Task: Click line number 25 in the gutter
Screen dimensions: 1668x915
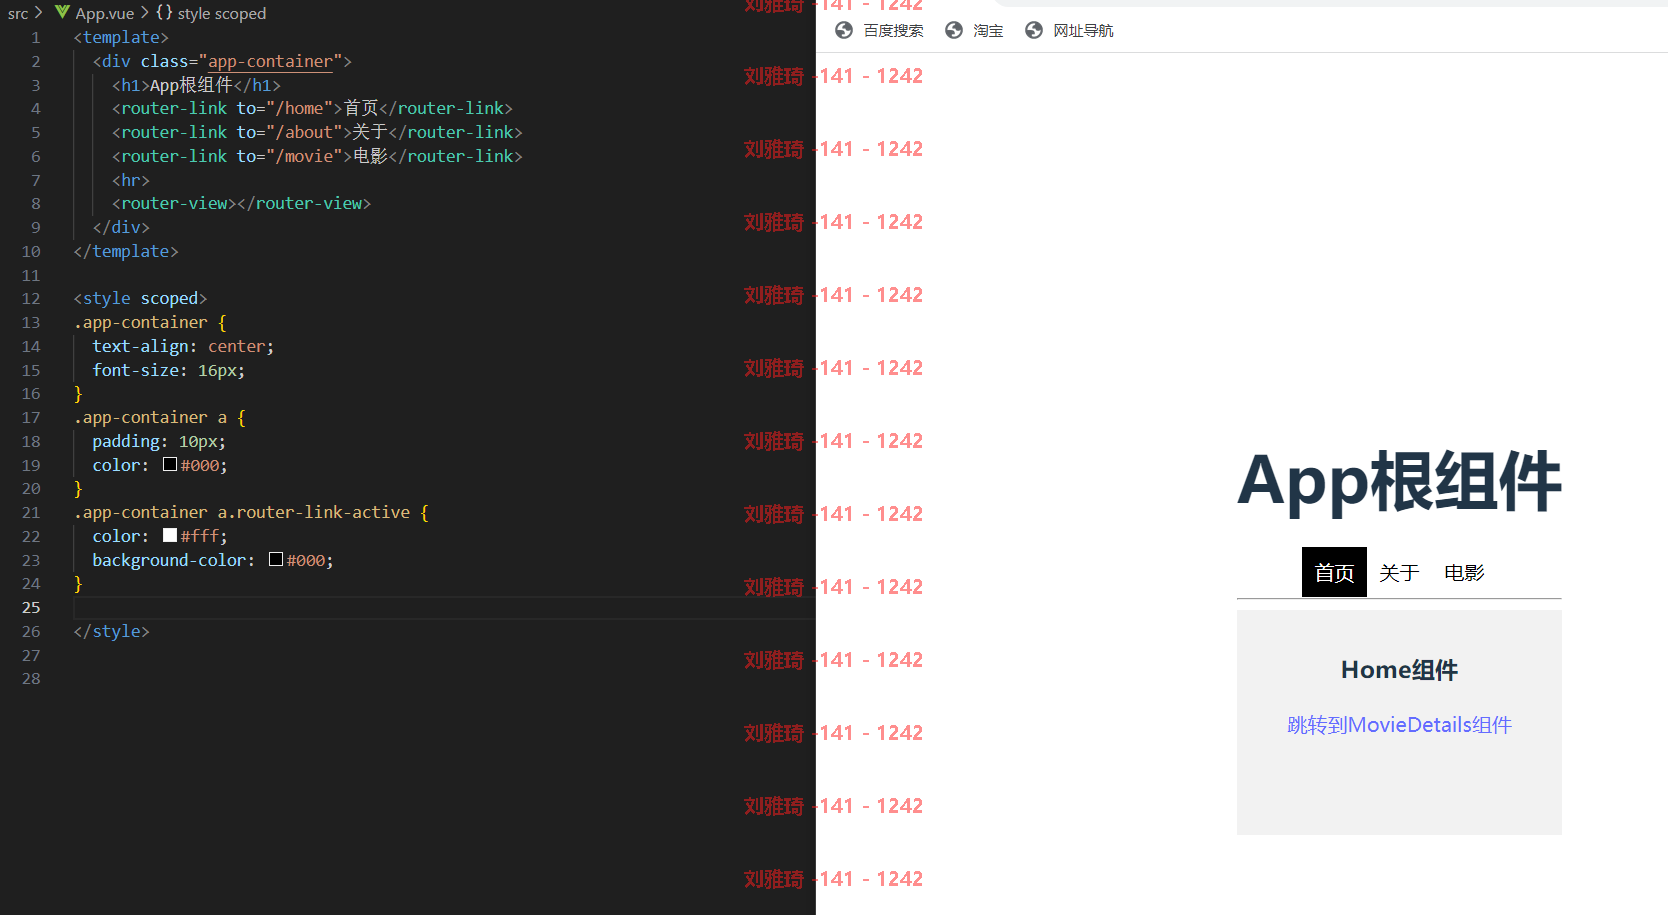Action: tap(31, 607)
